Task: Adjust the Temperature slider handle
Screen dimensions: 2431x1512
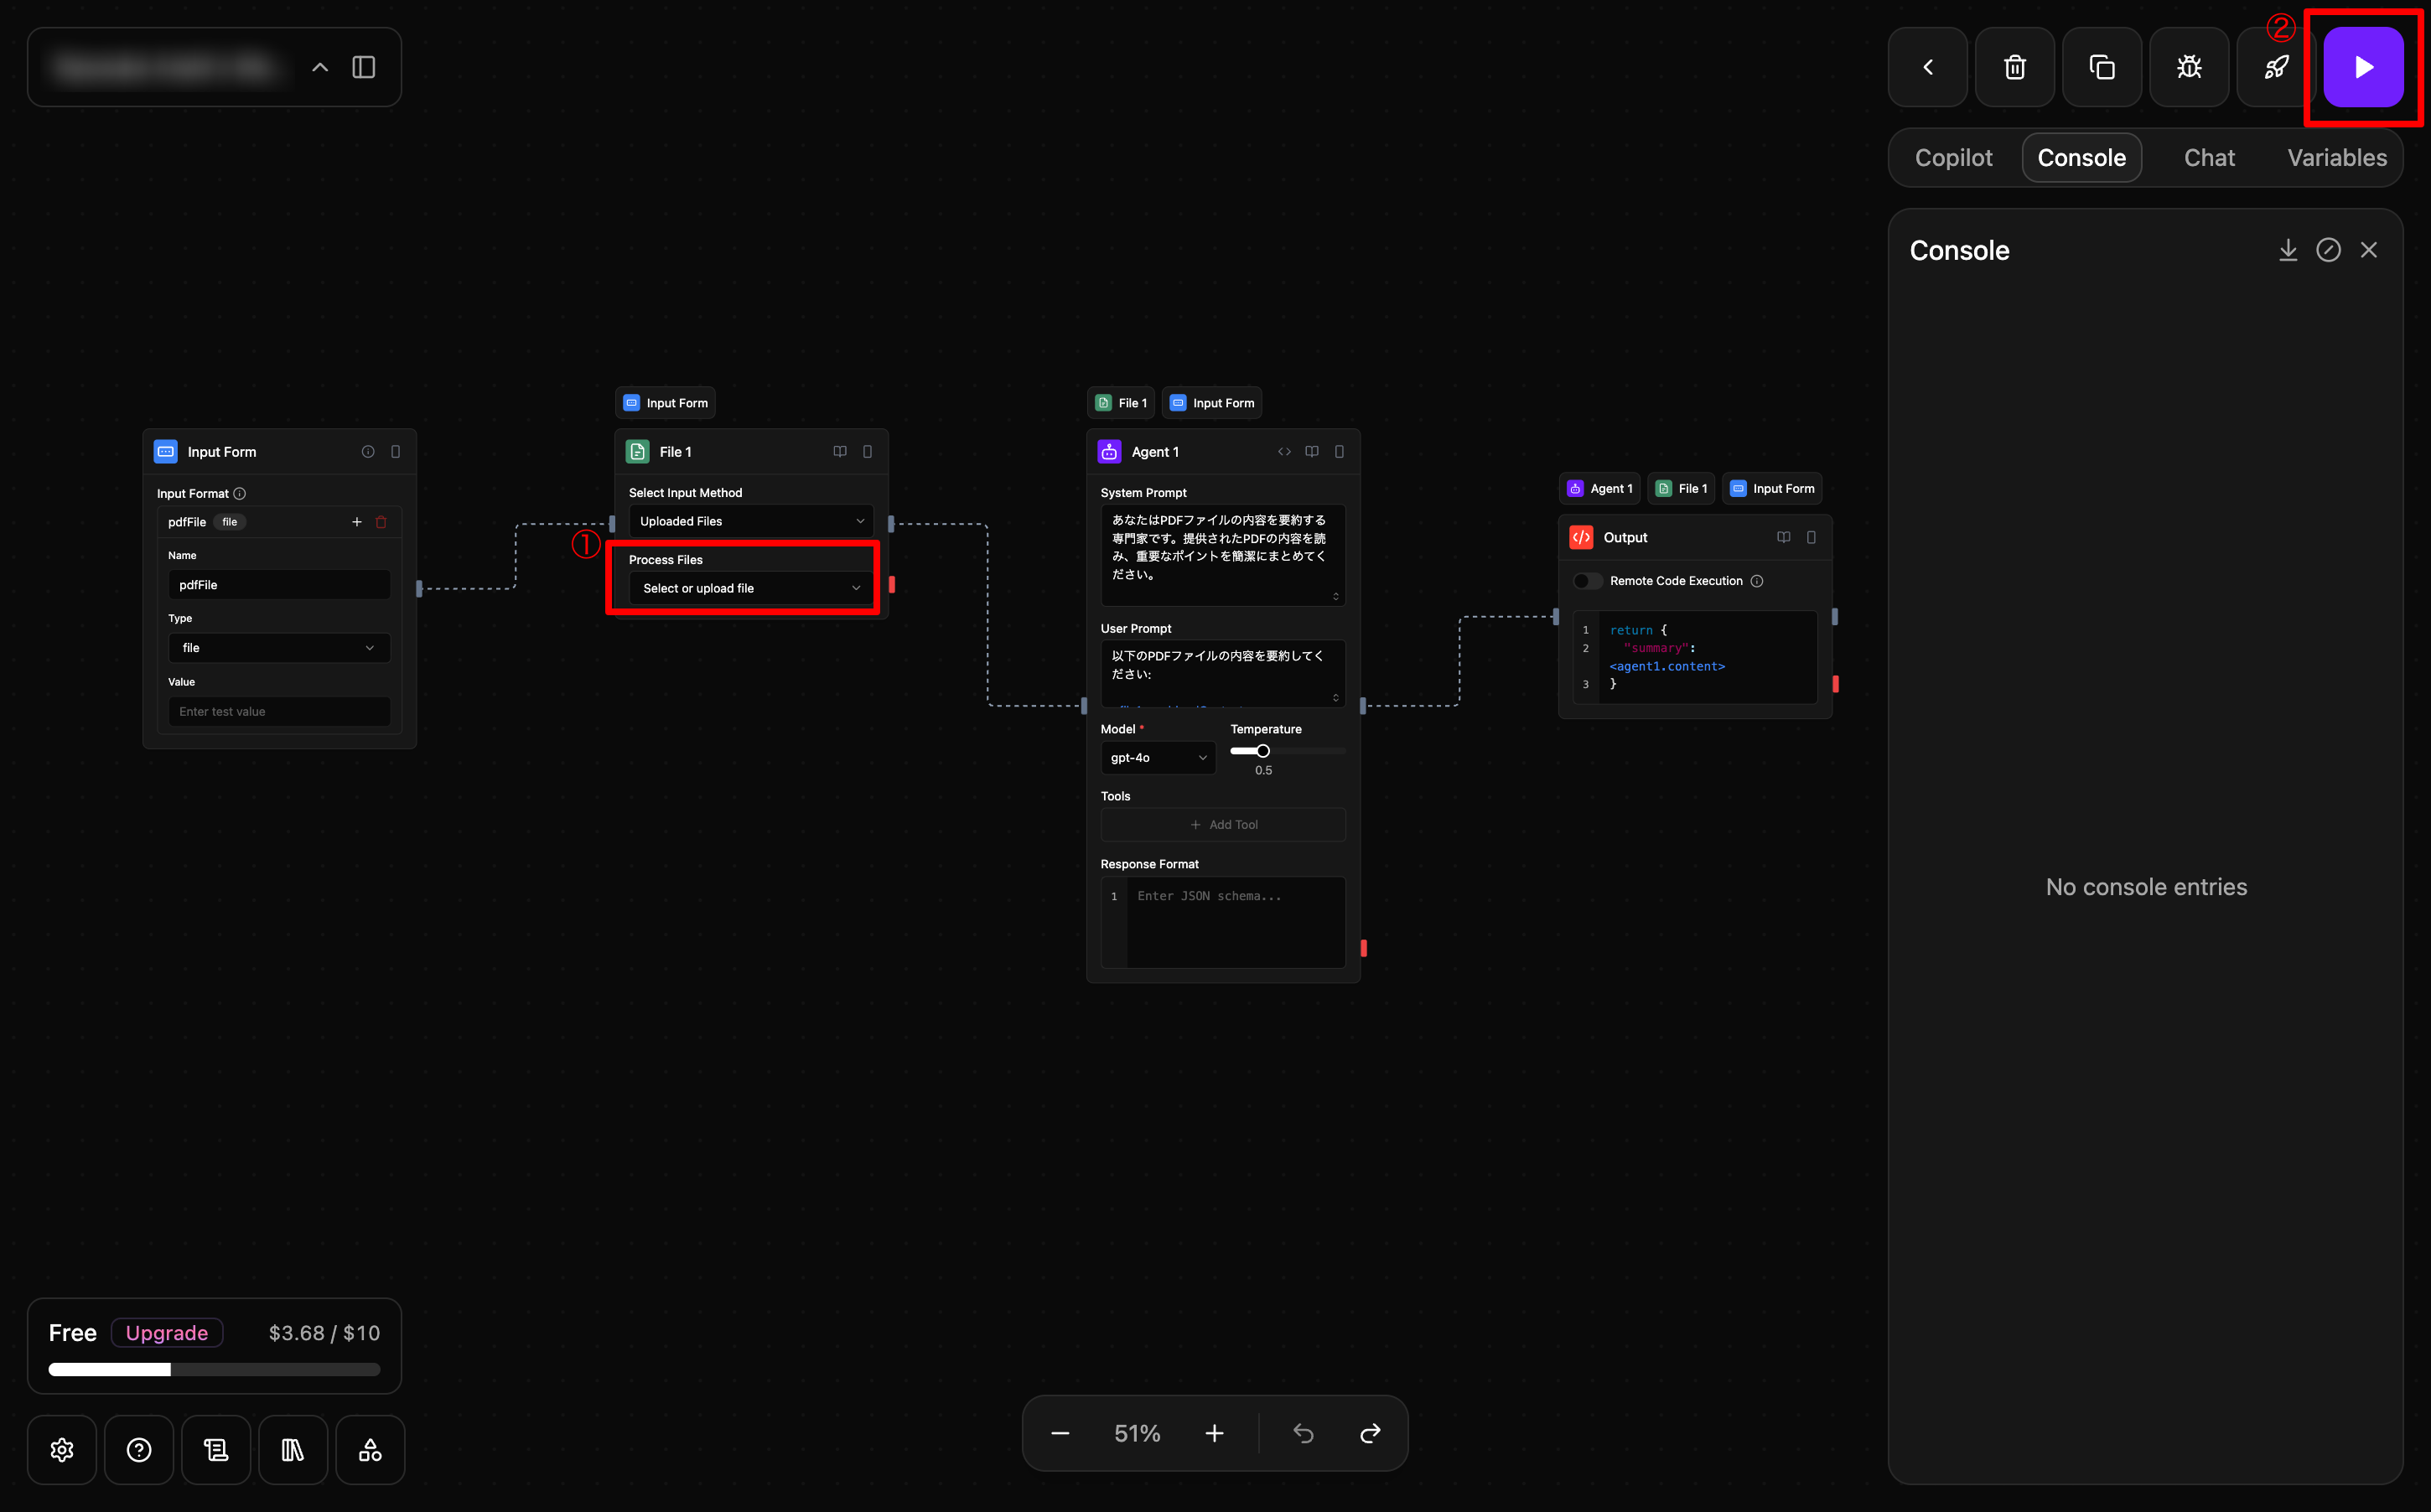Action: point(1263,751)
